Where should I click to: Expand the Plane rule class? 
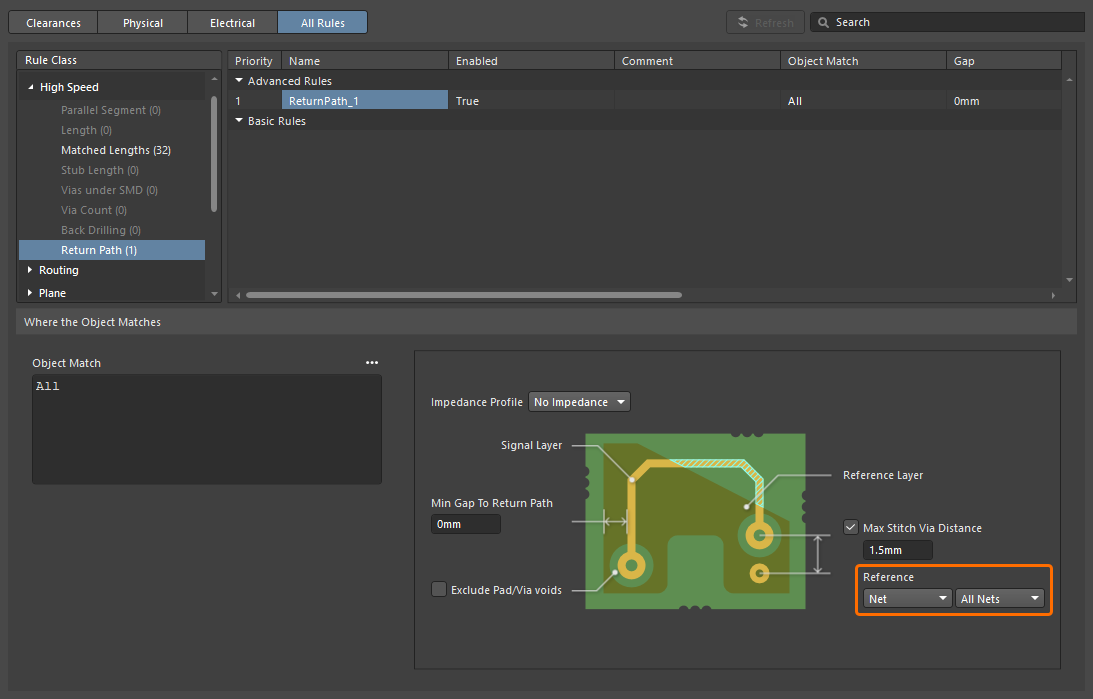pos(29,293)
